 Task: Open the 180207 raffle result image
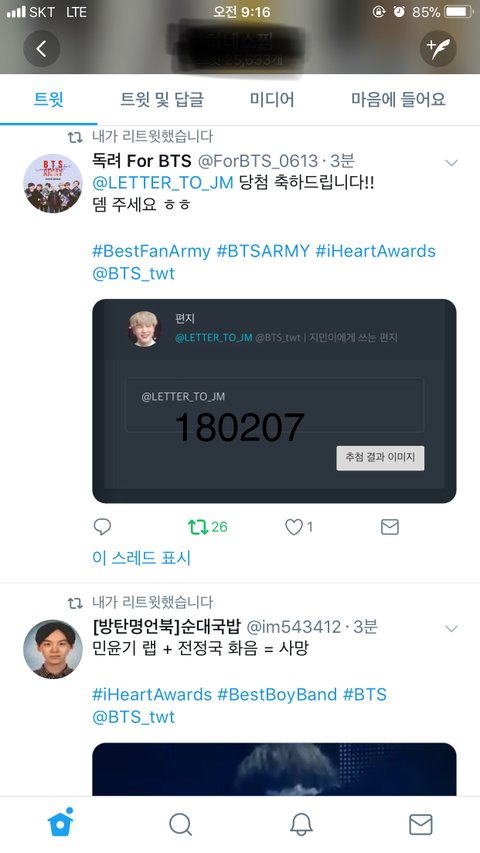pyautogui.click(x=274, y=401)
